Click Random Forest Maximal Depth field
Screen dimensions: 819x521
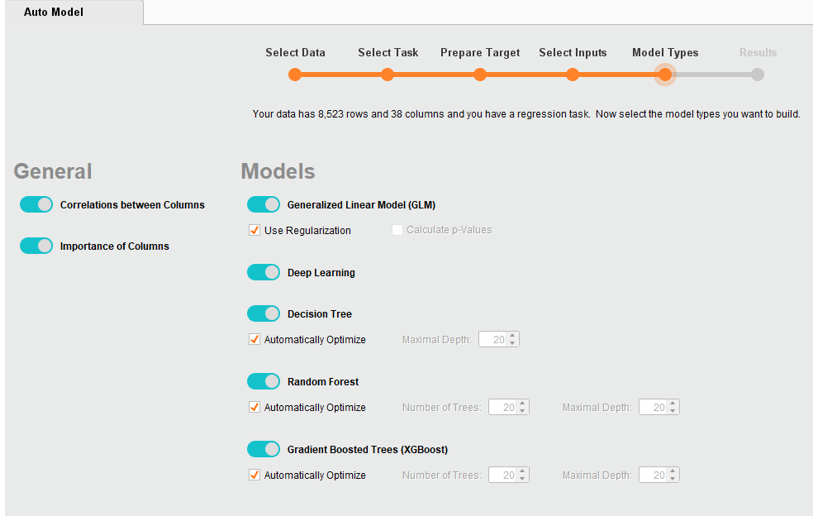[x=653, y=407]
